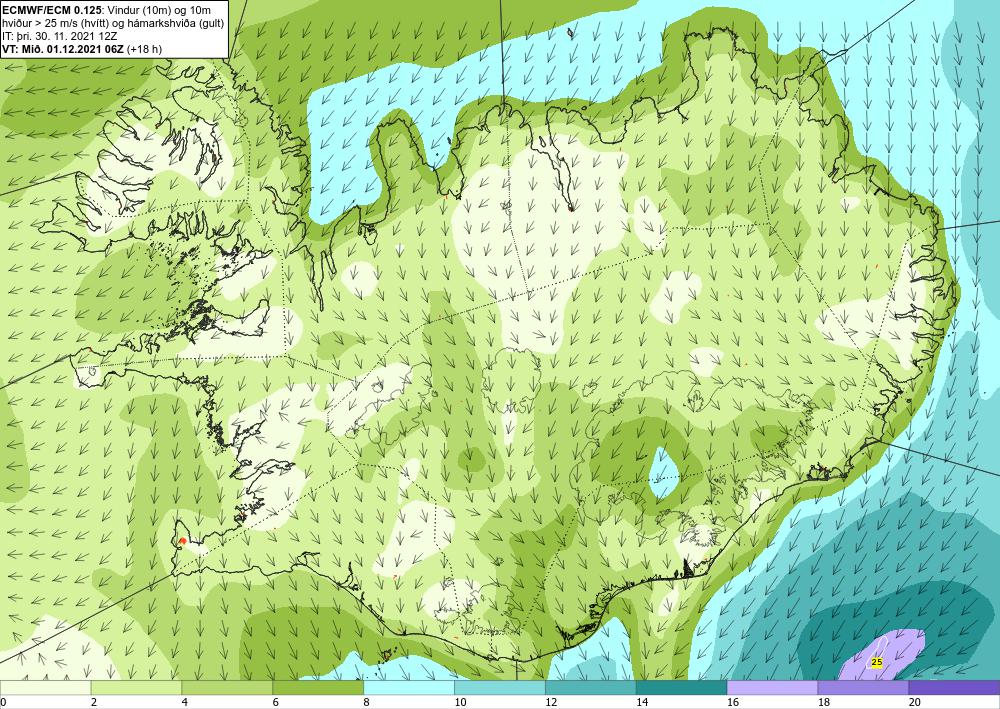
Task: Click the cyan wind cell over Vatnajökull glacier
Action: [664, 473]
